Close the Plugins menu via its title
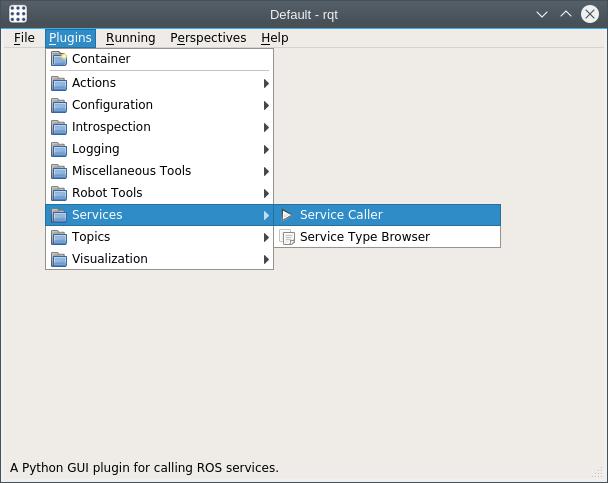 [x=70, y=38]
